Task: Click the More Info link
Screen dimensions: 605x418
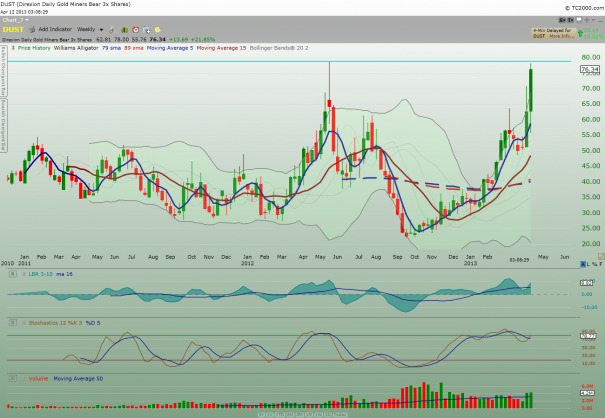Action: 560,36
